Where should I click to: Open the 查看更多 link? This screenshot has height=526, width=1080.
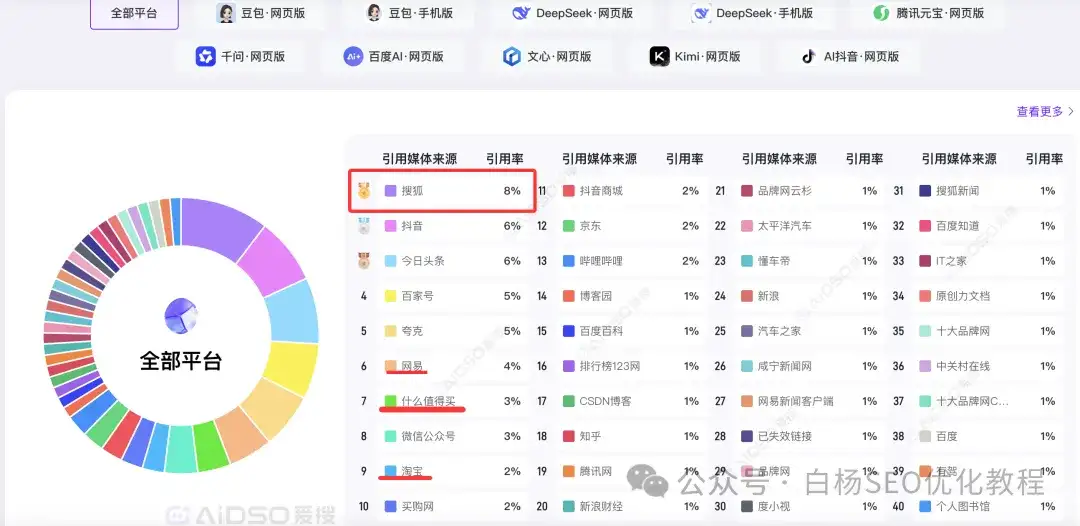[1040, 112]
